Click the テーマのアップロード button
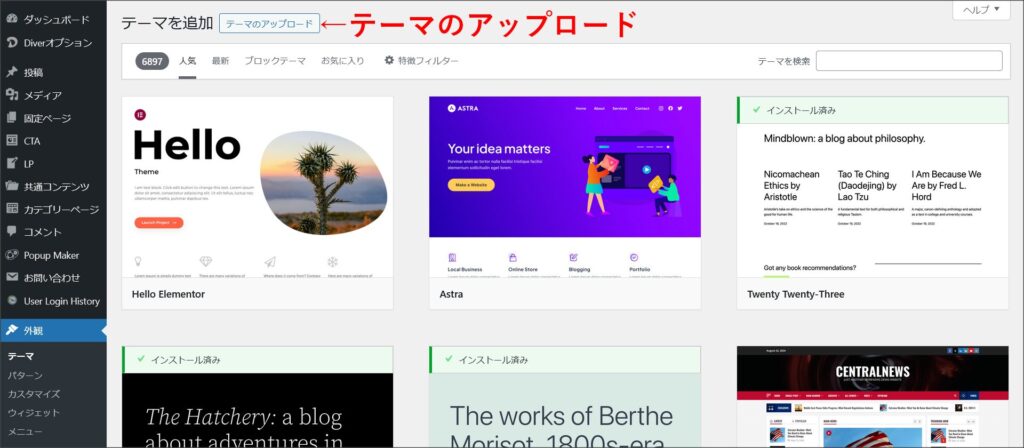This screenshot has height=448, width=1024. [x=270, y=24]
